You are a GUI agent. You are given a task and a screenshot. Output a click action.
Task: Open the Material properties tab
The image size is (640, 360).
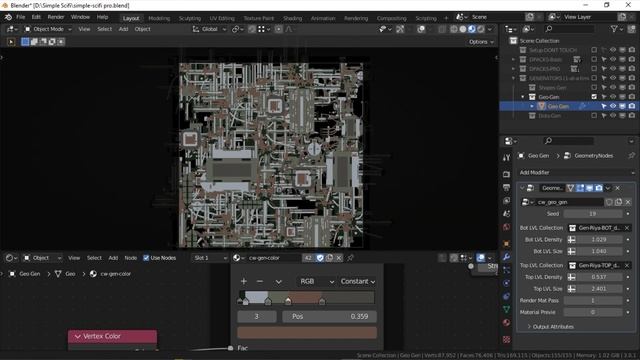(x=507, y=322)
